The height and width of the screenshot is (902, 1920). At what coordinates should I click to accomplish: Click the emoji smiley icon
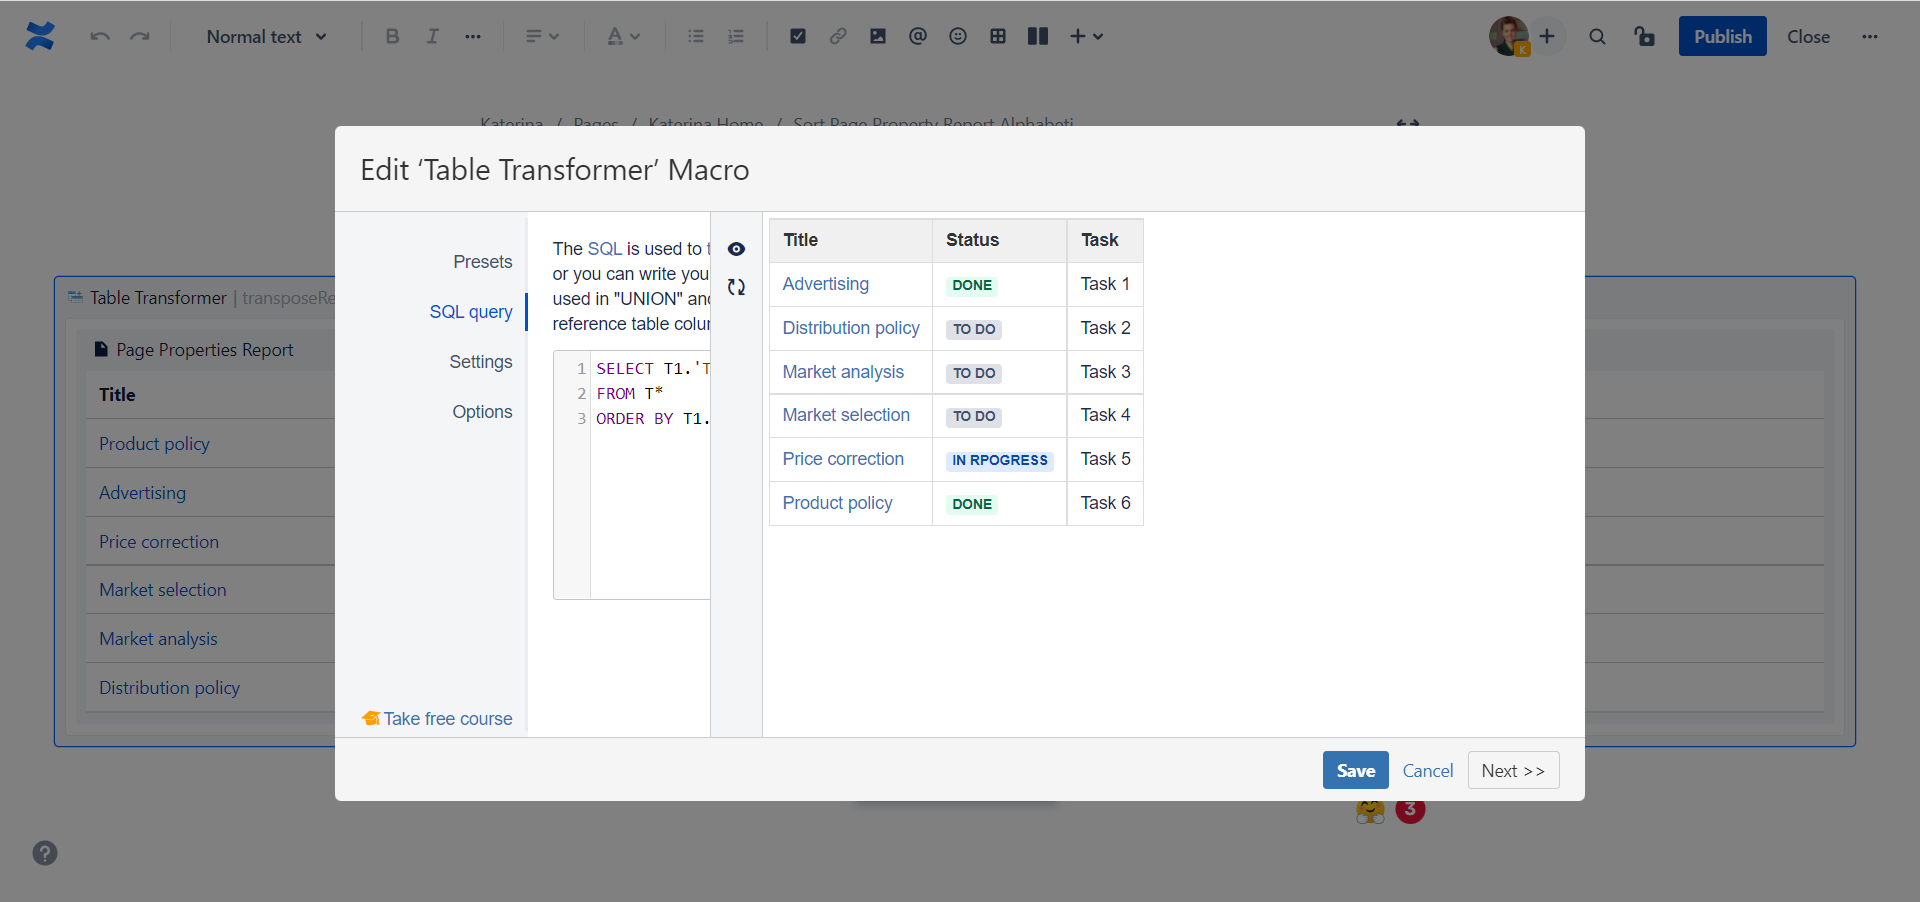coord(958,36)
